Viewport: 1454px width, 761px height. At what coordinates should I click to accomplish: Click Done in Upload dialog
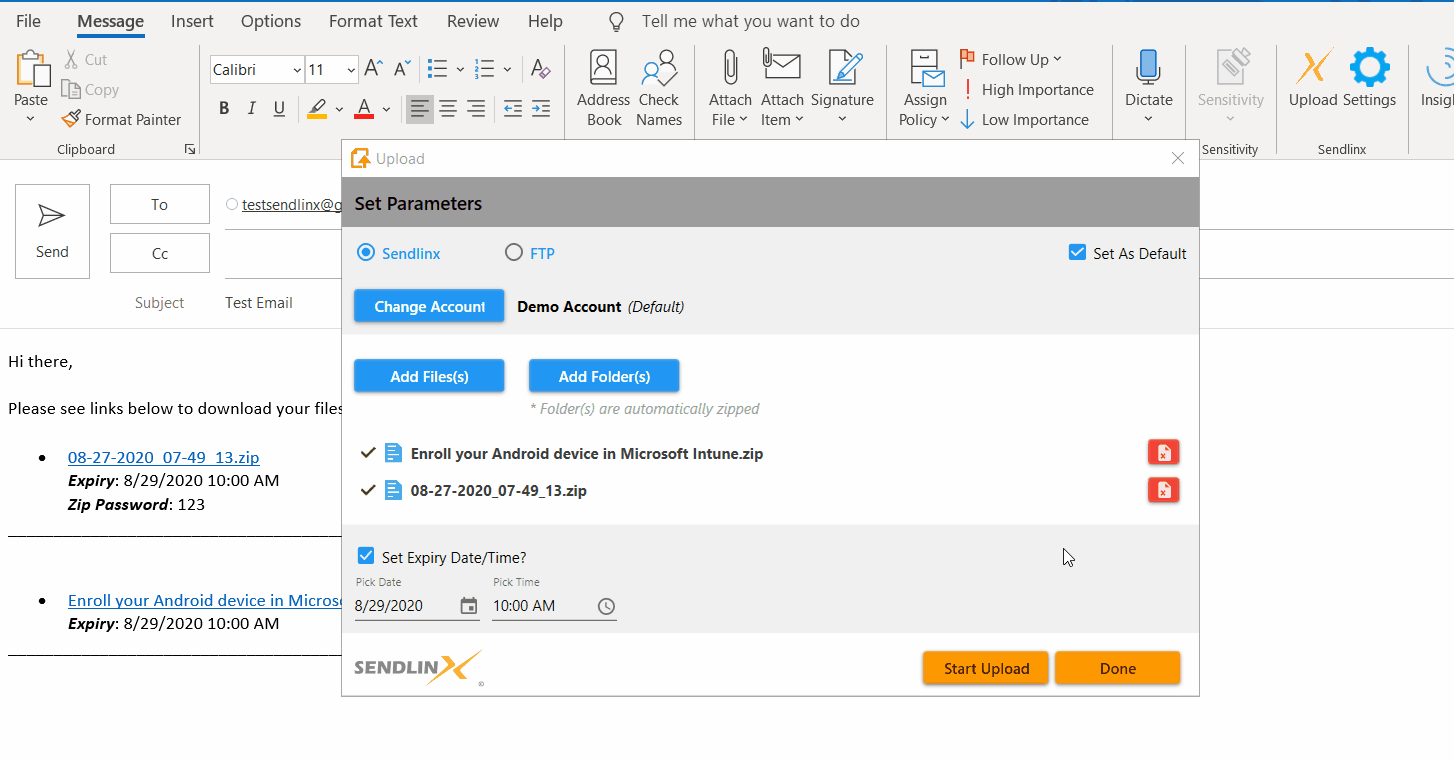pos(1118,668)
